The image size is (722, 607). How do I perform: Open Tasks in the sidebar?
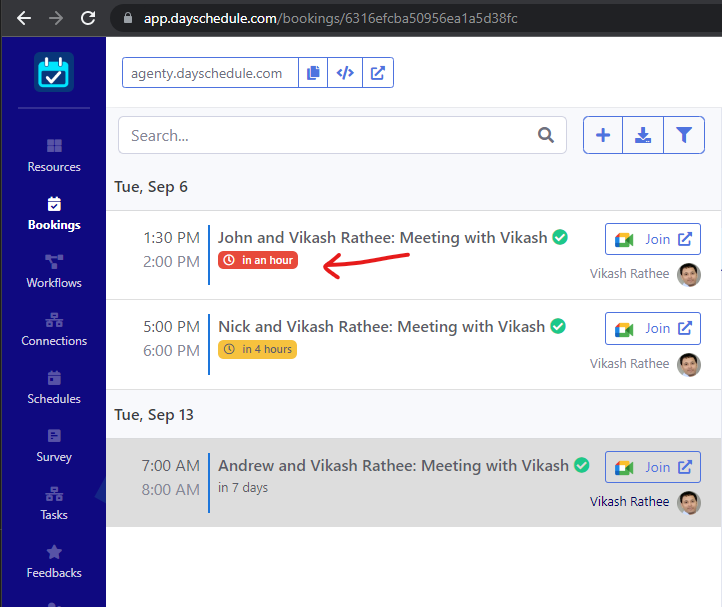[x=54, y=504]
